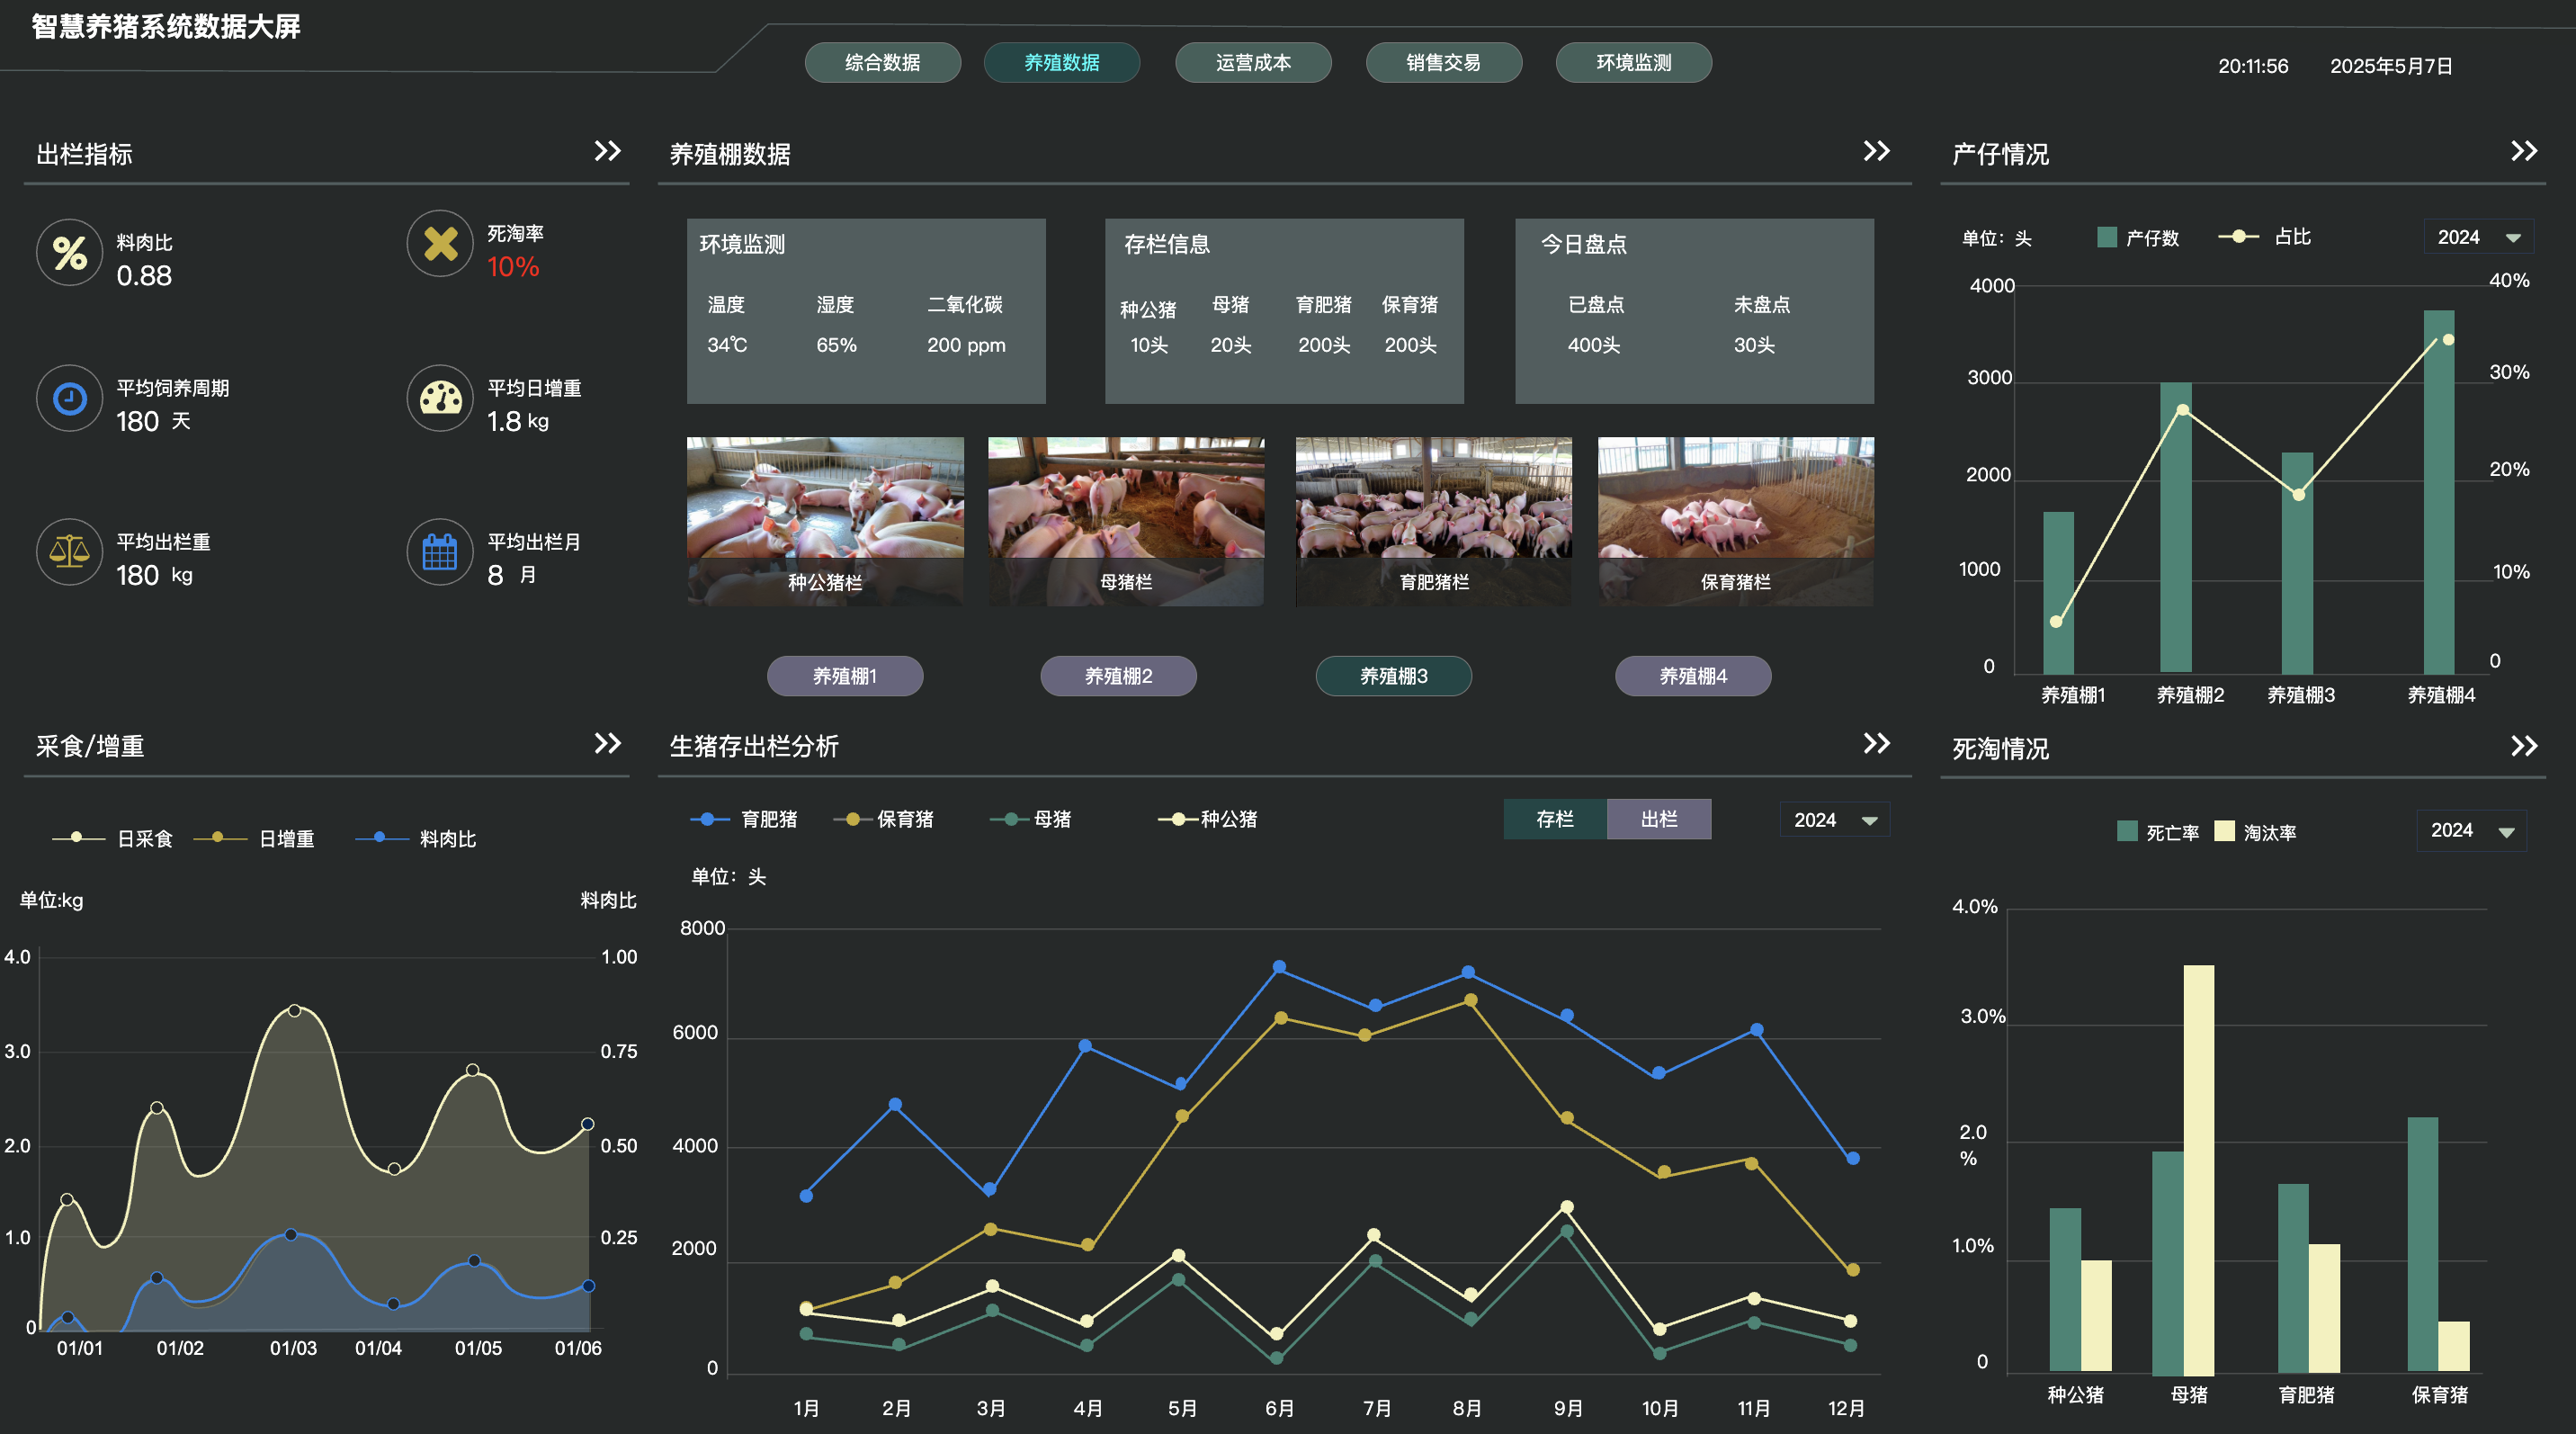Image resolution: width=2576 pixels, height=1434 pixels.
Task: Open 2024 year dropdown in 产仔情况
Action: tap(2477, 237)
